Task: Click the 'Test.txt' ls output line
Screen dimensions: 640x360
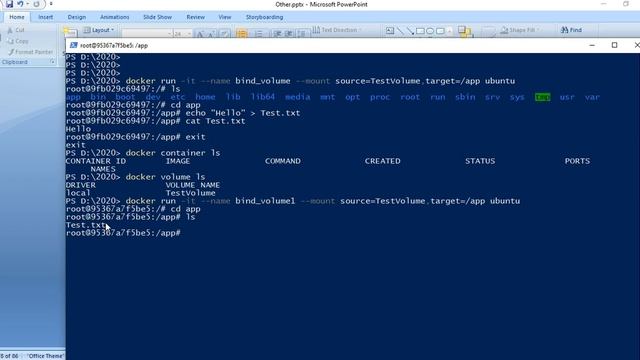Action: 85,225
